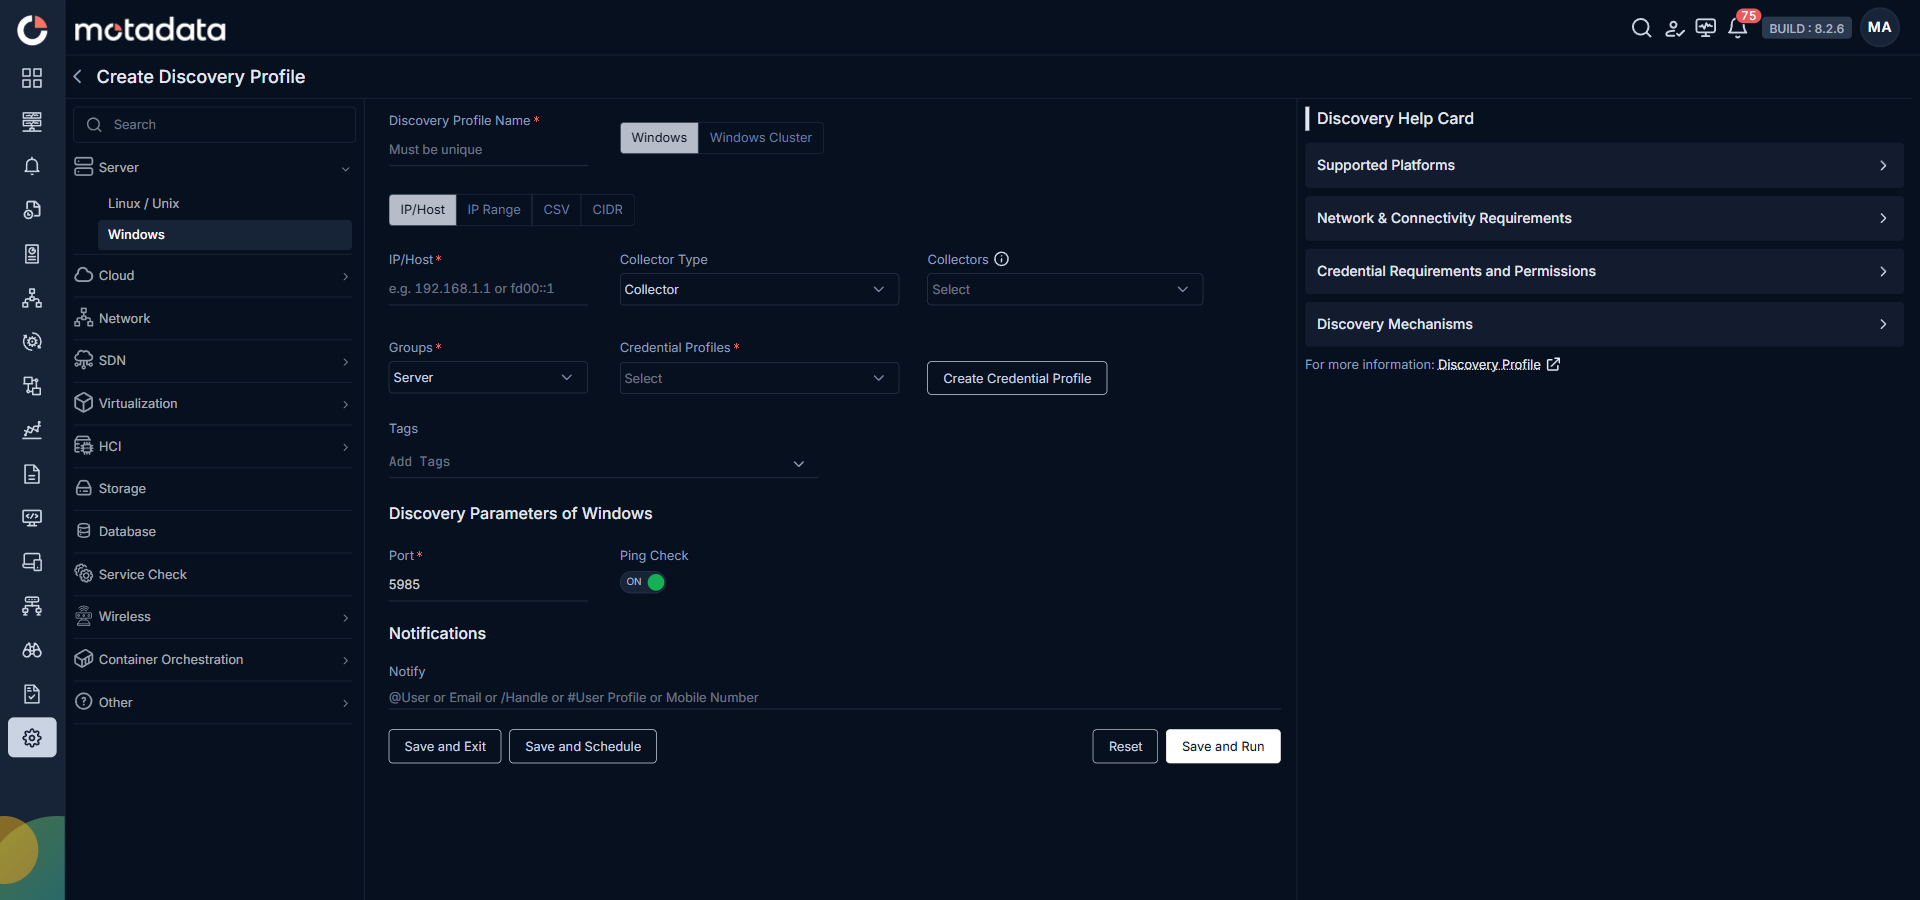1920x900 pixels.
Task: Switch to the CIDR tab
Action: click(608, 210)
